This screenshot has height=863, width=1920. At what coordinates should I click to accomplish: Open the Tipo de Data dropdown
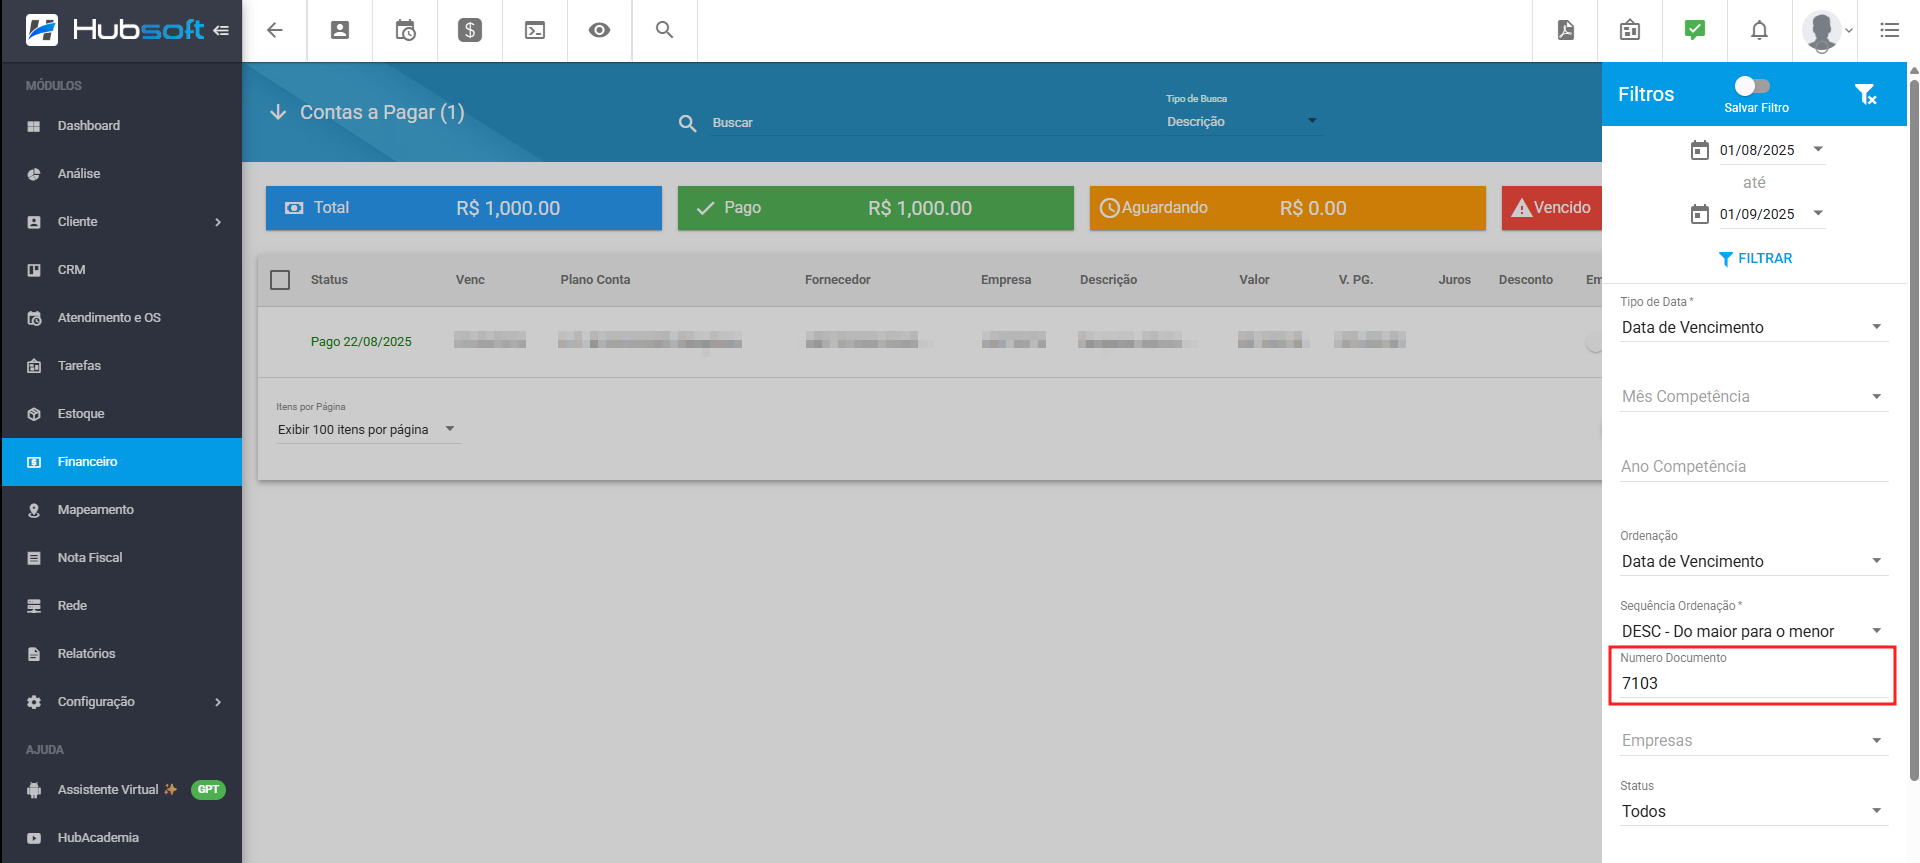pos(1752,327)
